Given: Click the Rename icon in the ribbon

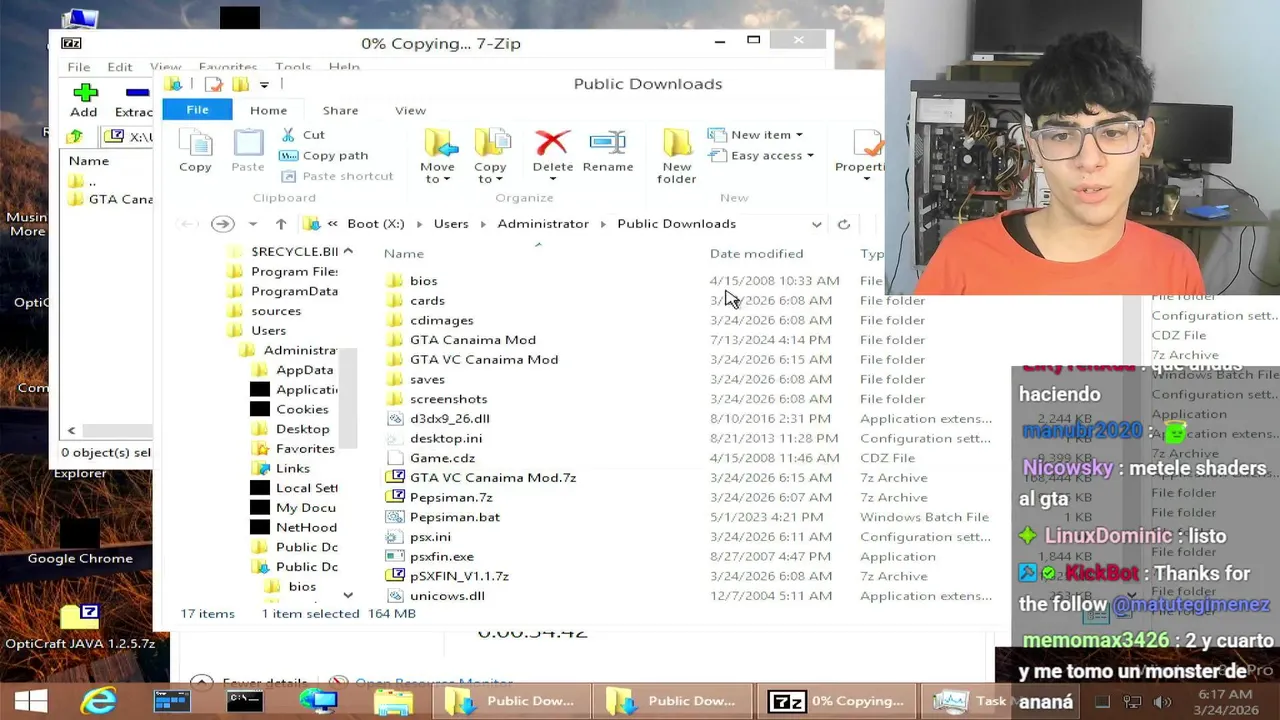Looking at the screenshot, I should pos(607,152).
